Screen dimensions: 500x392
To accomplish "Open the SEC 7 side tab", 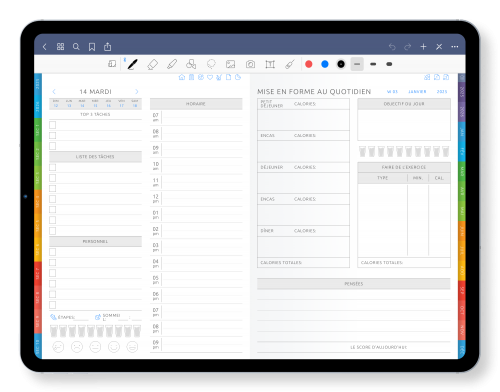I will [x=38, y=274].
